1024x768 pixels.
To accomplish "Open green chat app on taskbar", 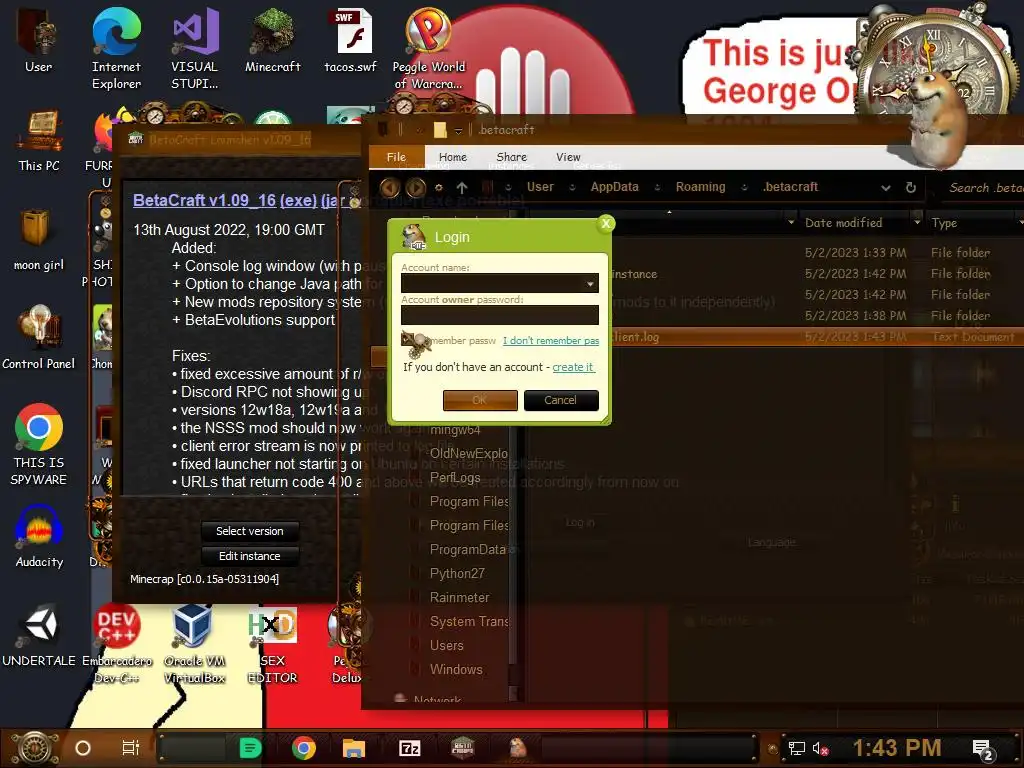I will [x=250, y=748].
